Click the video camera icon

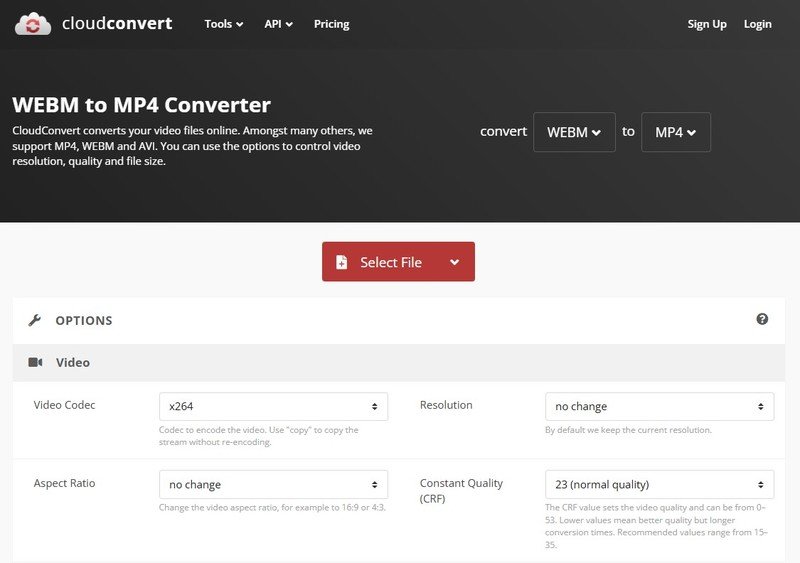[35, 362]
